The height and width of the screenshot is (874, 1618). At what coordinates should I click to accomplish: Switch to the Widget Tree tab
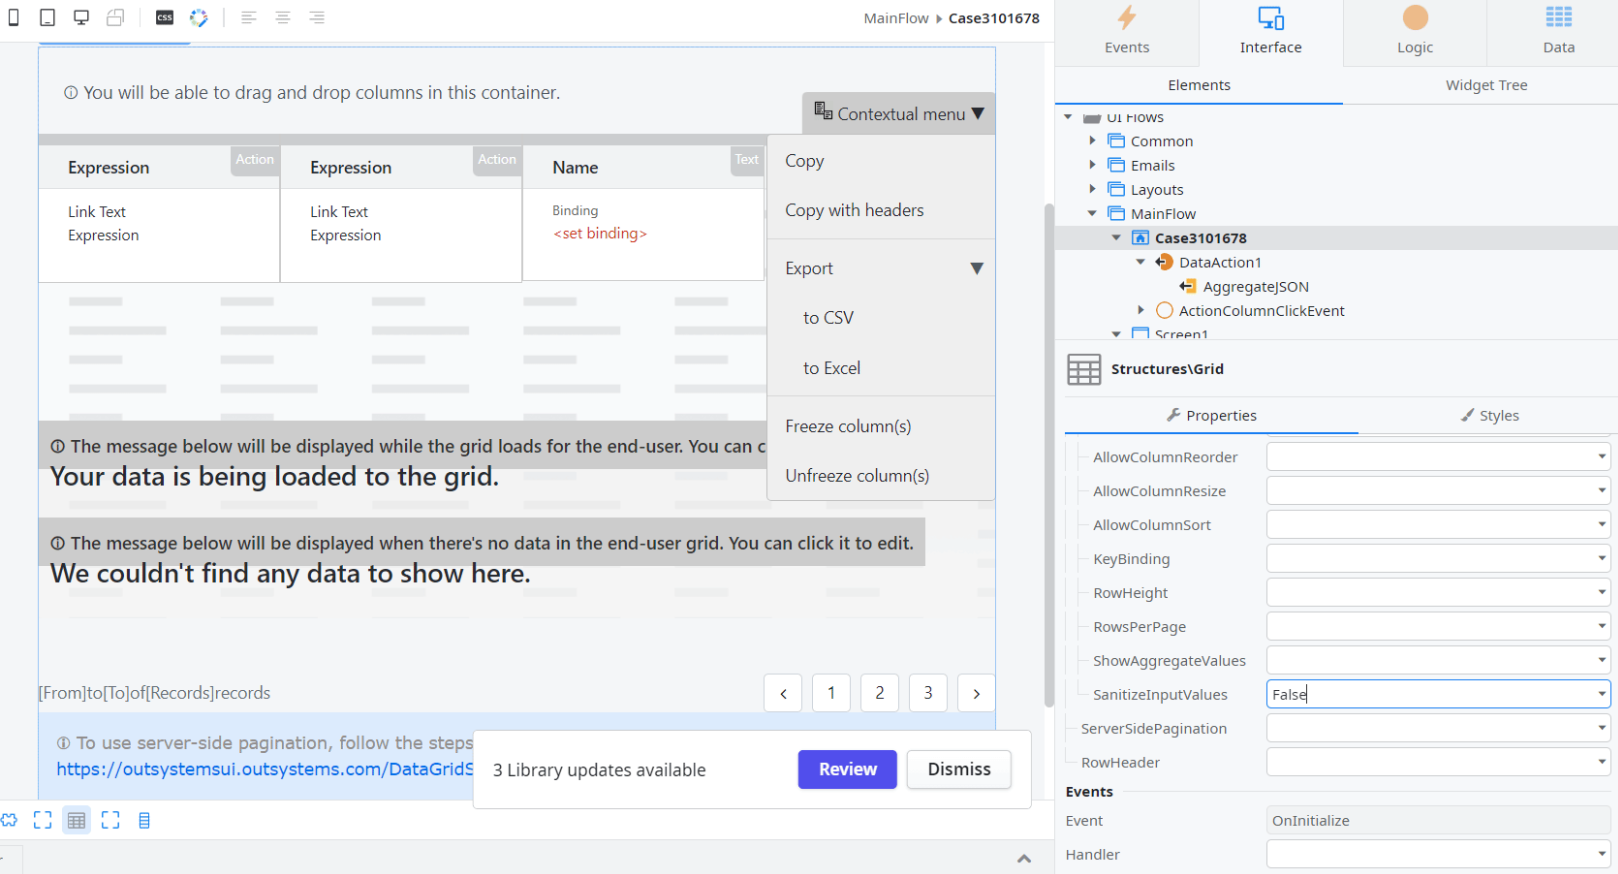coord(1486,85)
